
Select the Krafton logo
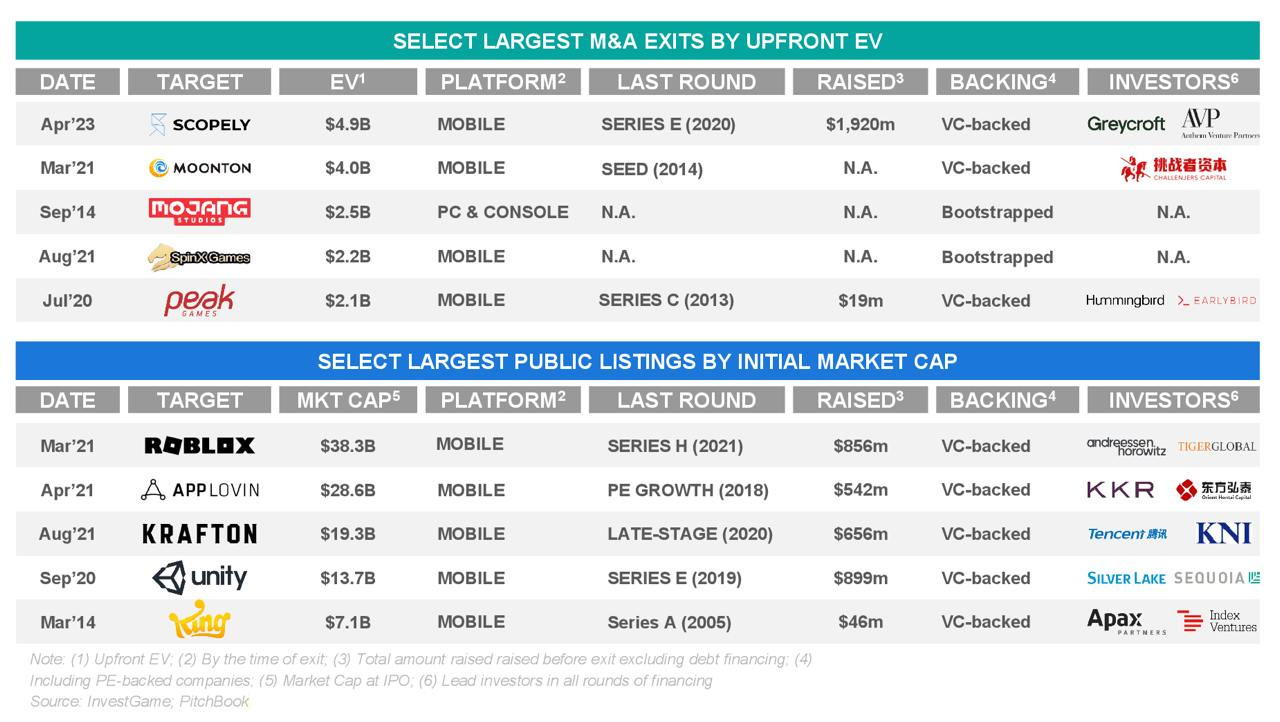click(199, 534)
